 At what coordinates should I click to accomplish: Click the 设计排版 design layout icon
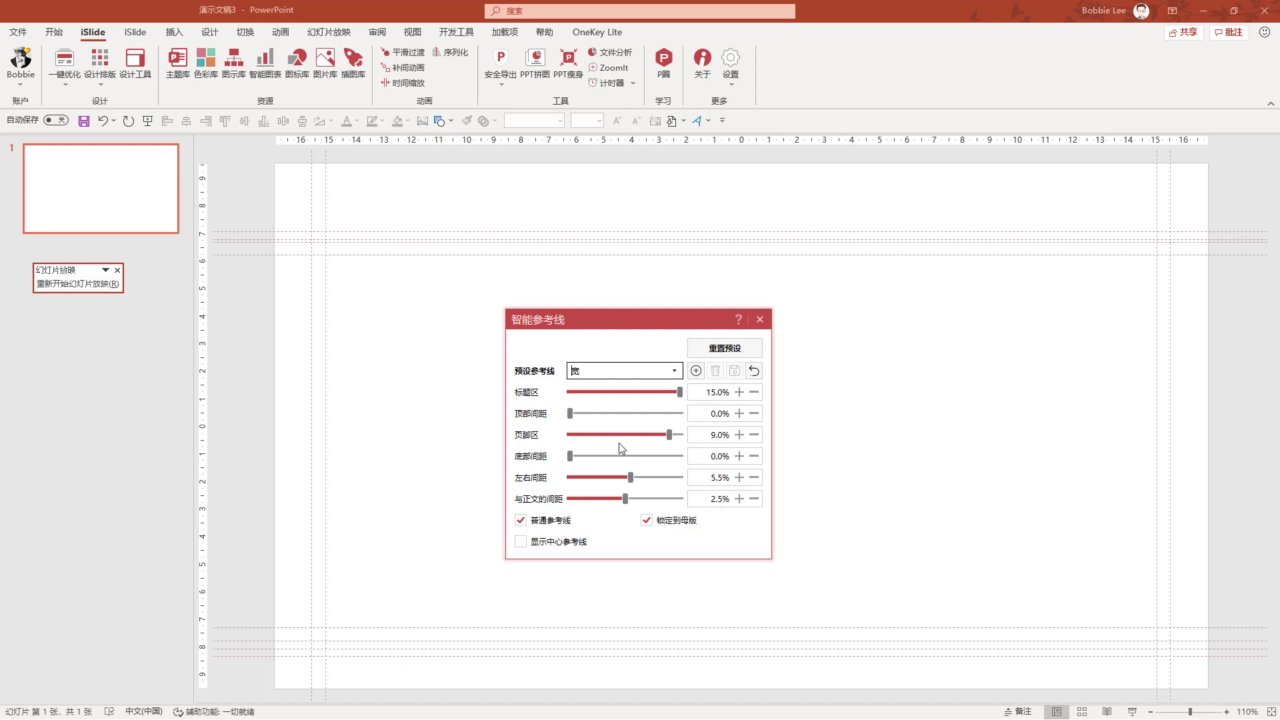pos(100,58)
